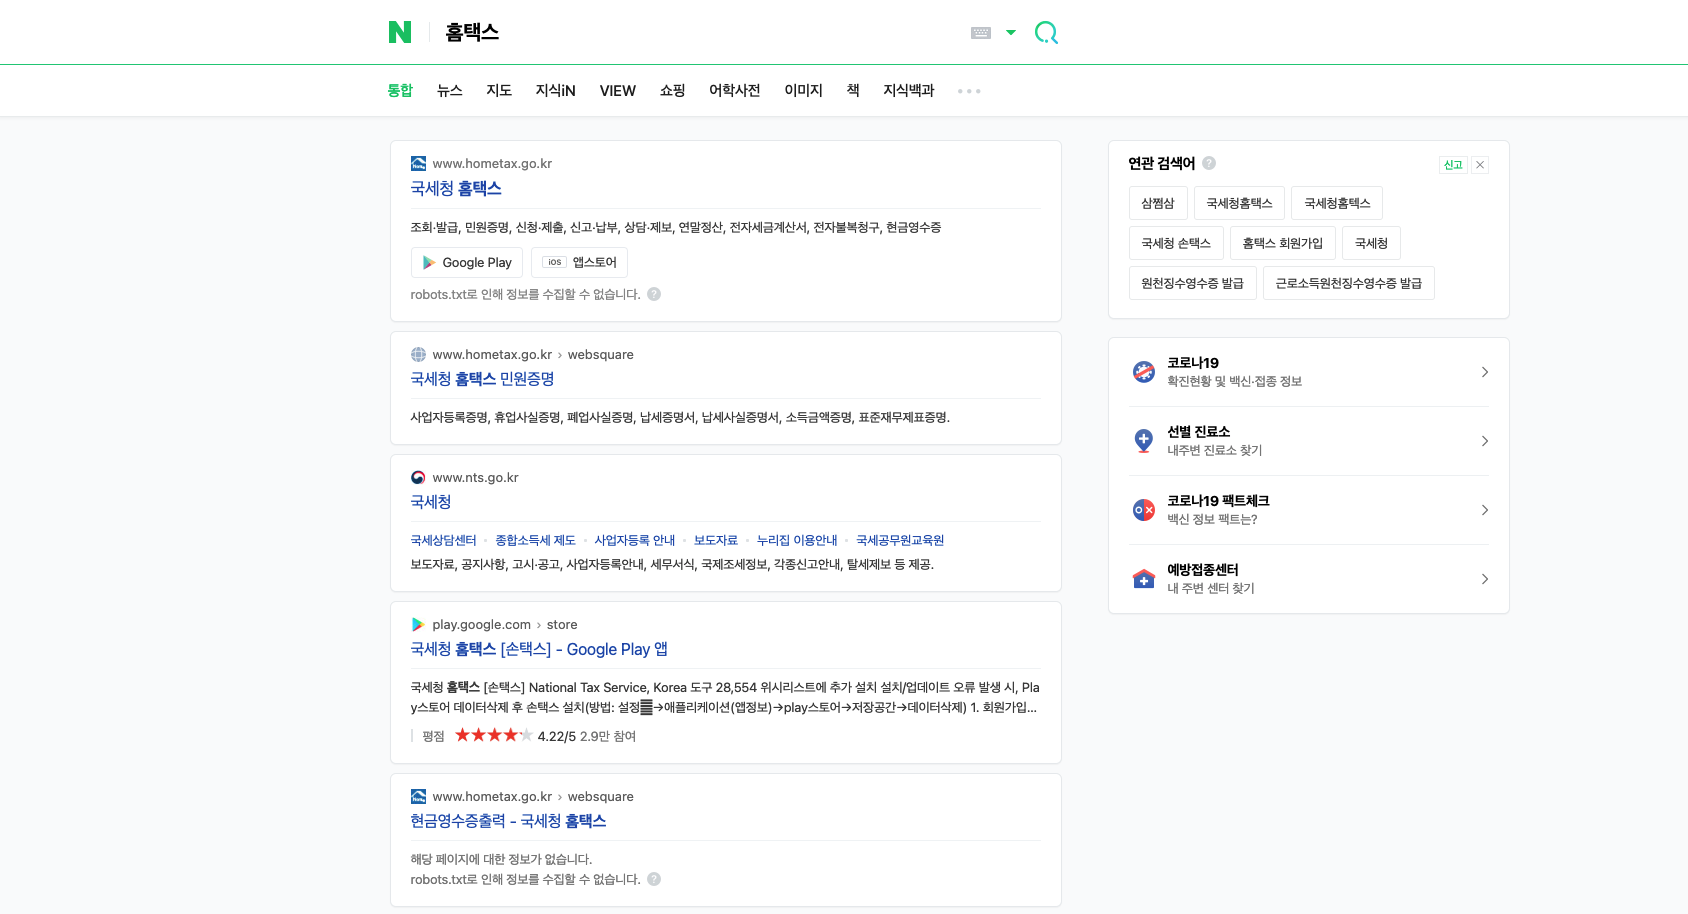Open 현금영수증출력 - 국세청 홈택스 link
This screenshot has width=1688, height=914.
[508, 821]
